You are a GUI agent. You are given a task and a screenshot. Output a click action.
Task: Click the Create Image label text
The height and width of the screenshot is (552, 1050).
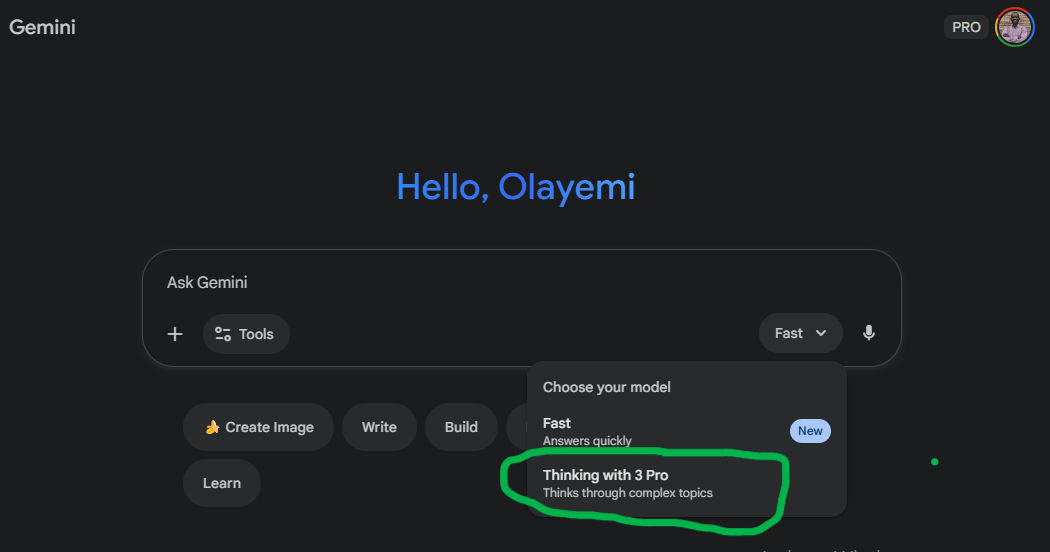269,427
